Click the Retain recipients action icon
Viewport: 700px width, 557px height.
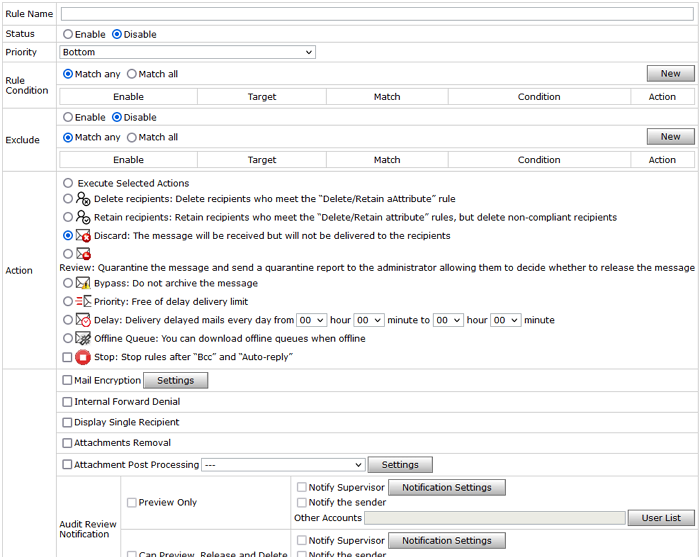[84, 217]
